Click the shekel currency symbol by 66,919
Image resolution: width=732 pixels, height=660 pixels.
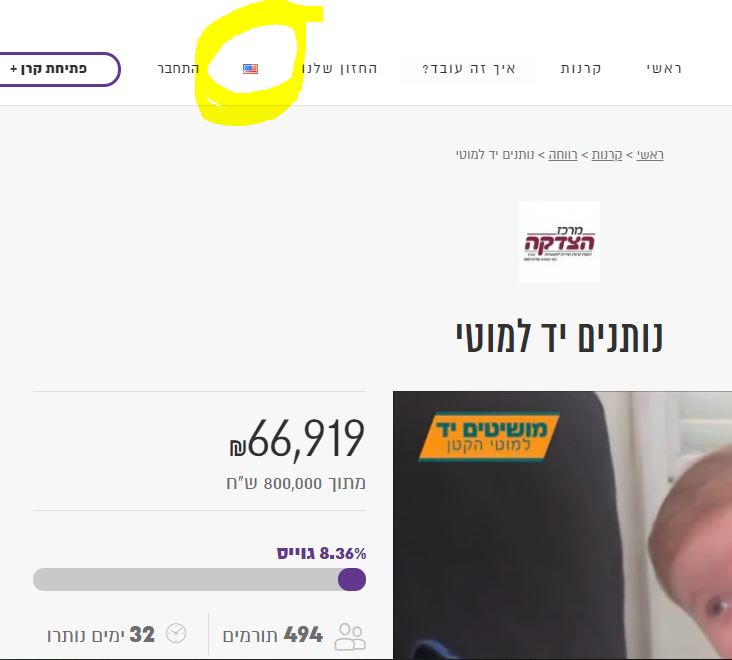pyautogui.click(x=237, y=448)
